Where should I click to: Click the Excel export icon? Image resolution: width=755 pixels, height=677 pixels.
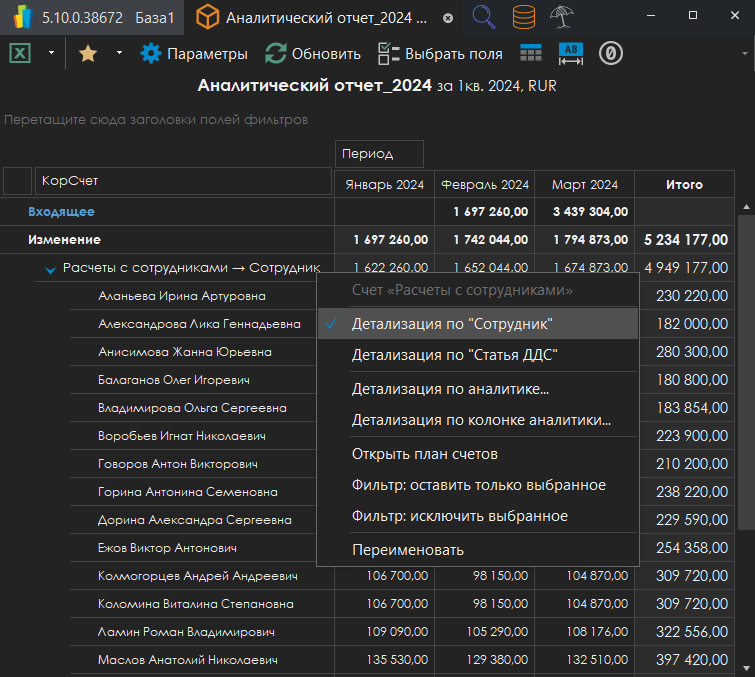[20, 54]
